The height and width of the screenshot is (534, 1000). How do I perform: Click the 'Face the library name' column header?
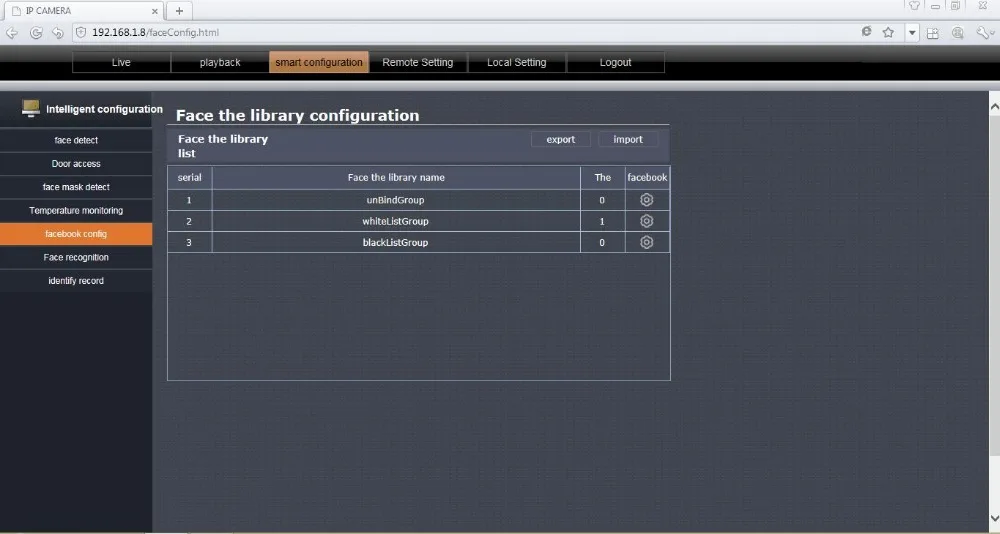click(396, 177)
